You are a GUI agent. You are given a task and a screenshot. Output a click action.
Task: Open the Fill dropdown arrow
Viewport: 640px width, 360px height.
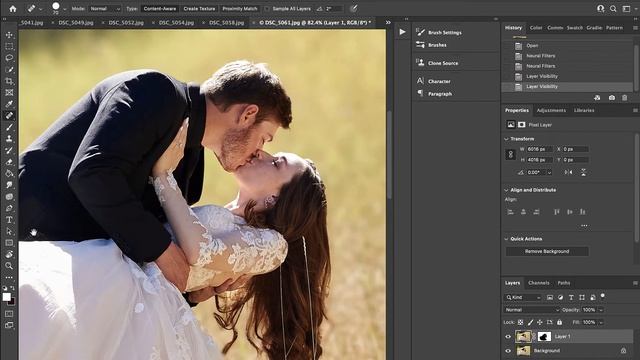click(x=601, y=322)
